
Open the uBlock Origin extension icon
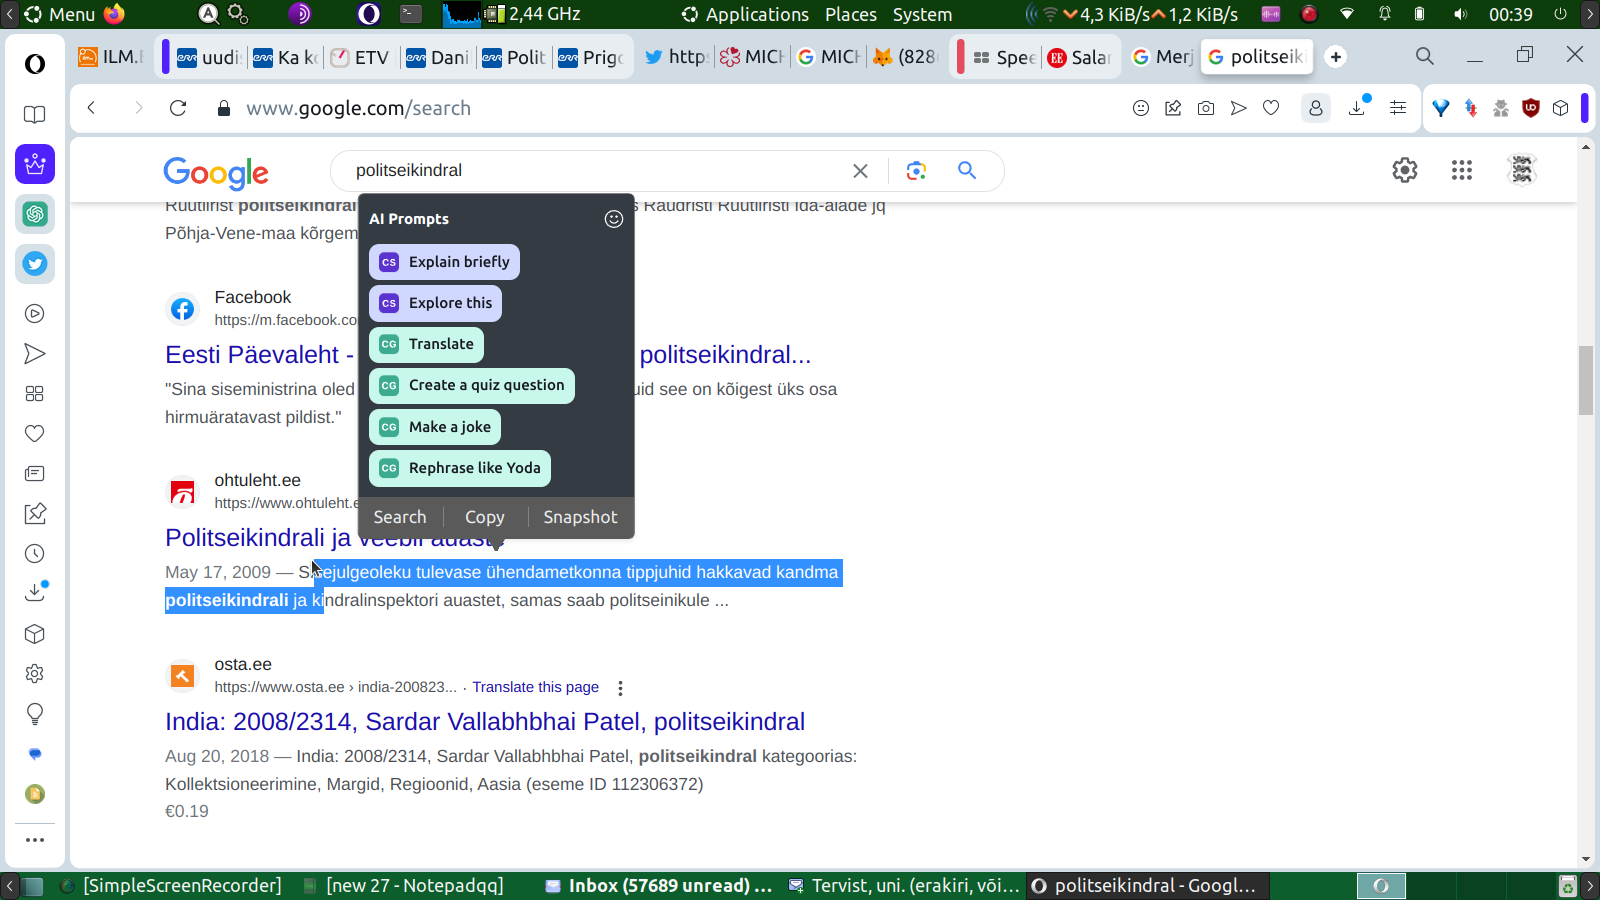(1530, 108)
